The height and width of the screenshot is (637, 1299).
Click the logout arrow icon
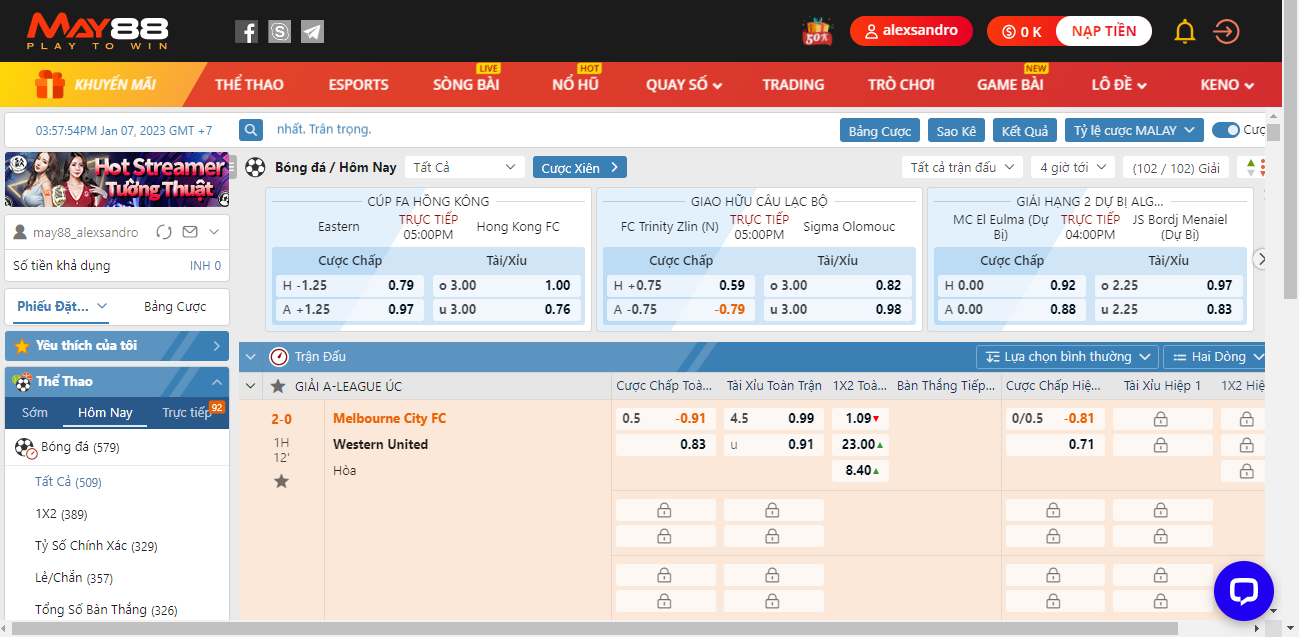1226,32
